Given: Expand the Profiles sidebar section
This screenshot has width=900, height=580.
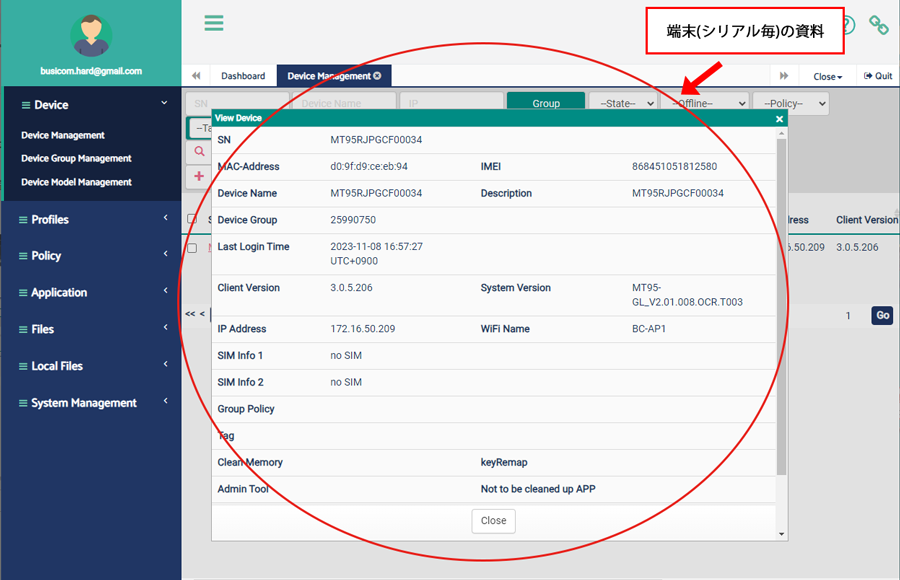Looking at the screenshot, I should tap(91, 219).
